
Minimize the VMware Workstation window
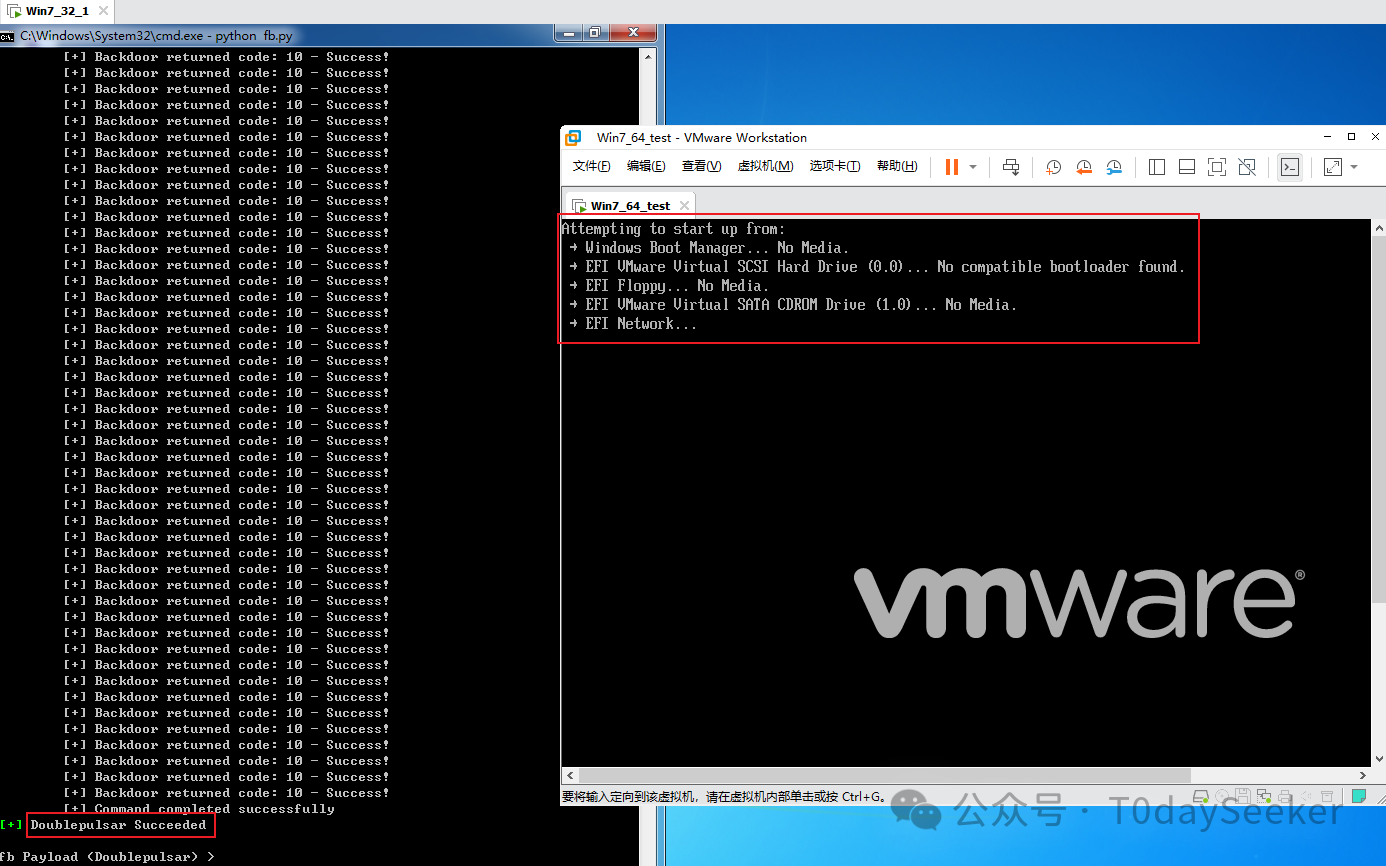click(1328, 137)
